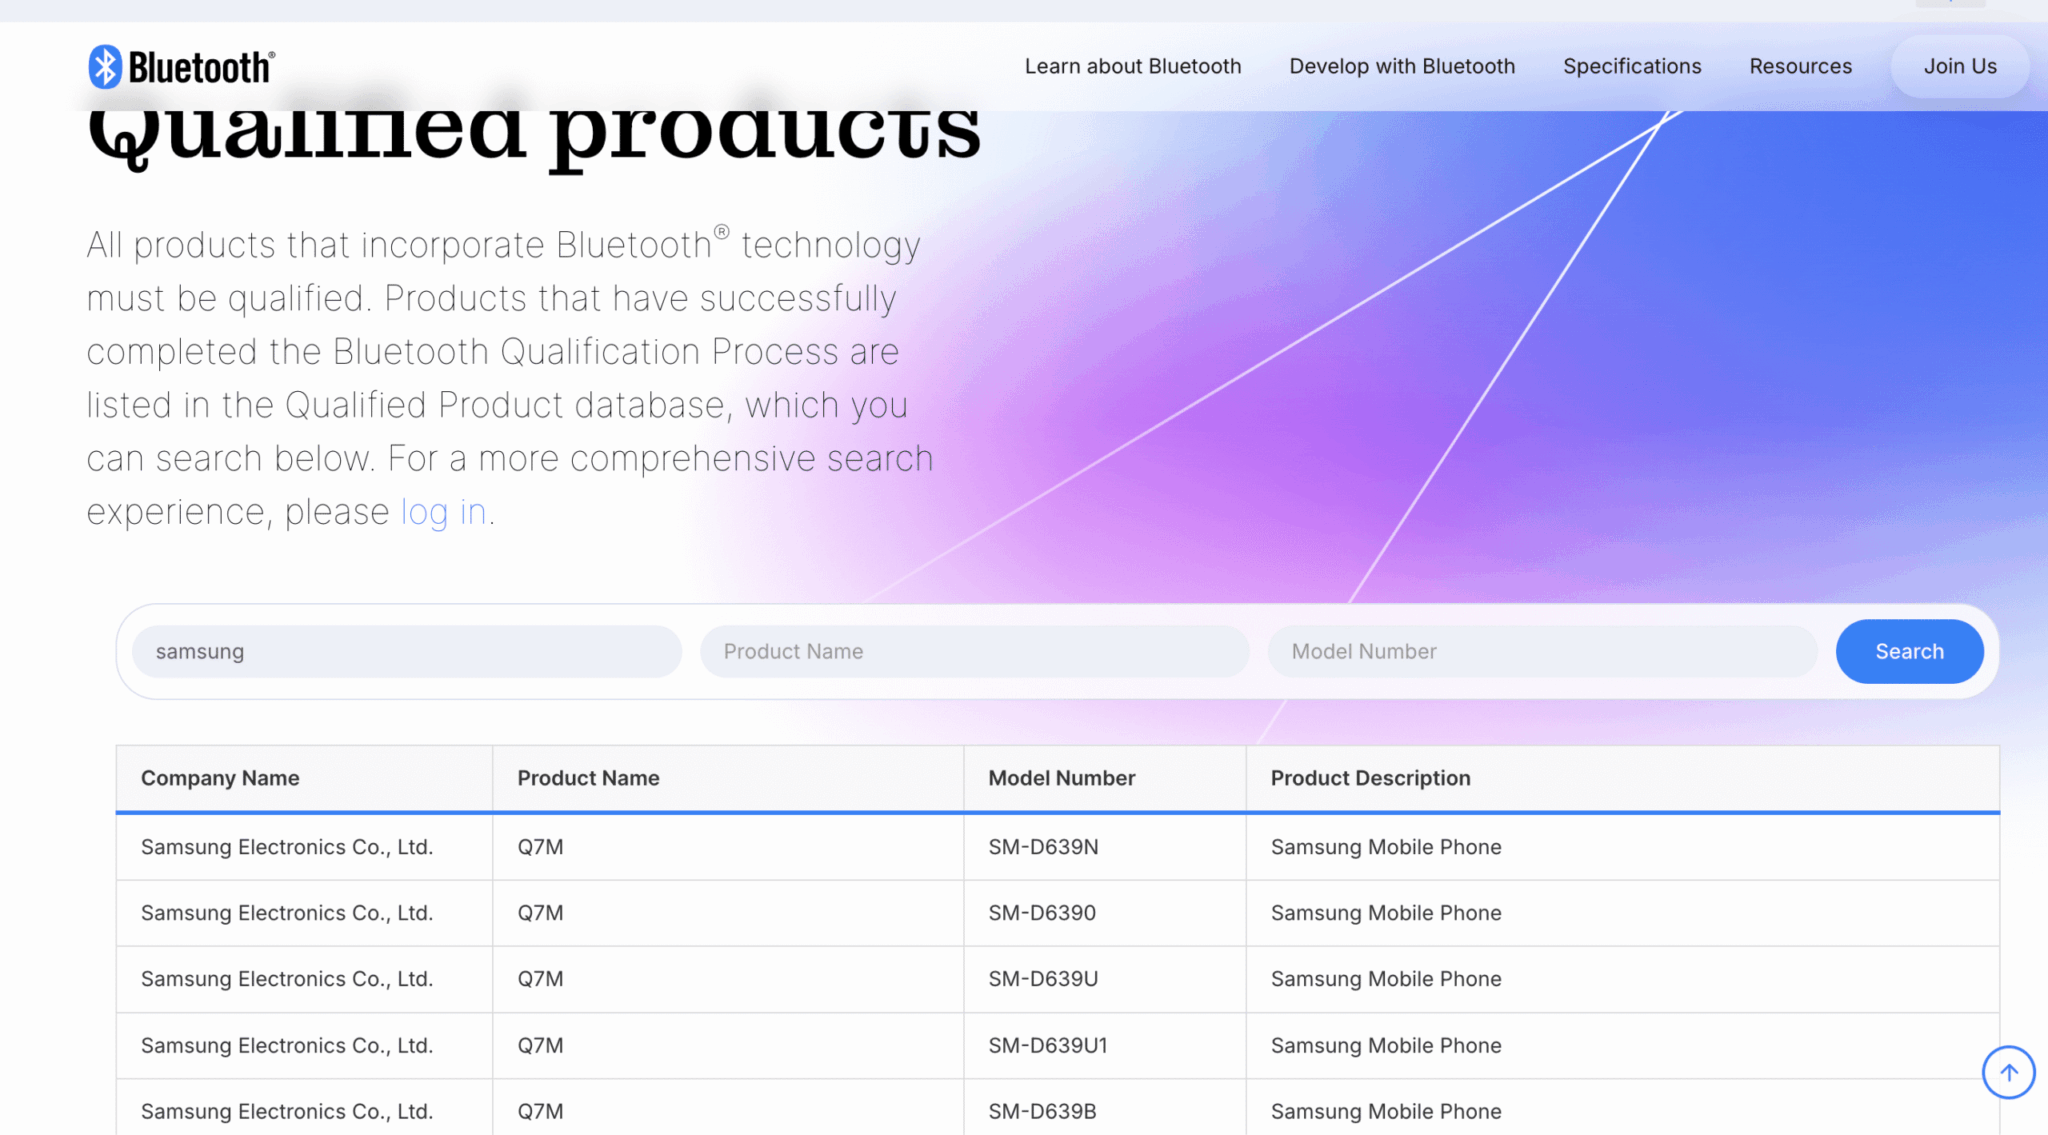Click the Product Name column header
This screenshot has width=2048, height=1135.
588,778
